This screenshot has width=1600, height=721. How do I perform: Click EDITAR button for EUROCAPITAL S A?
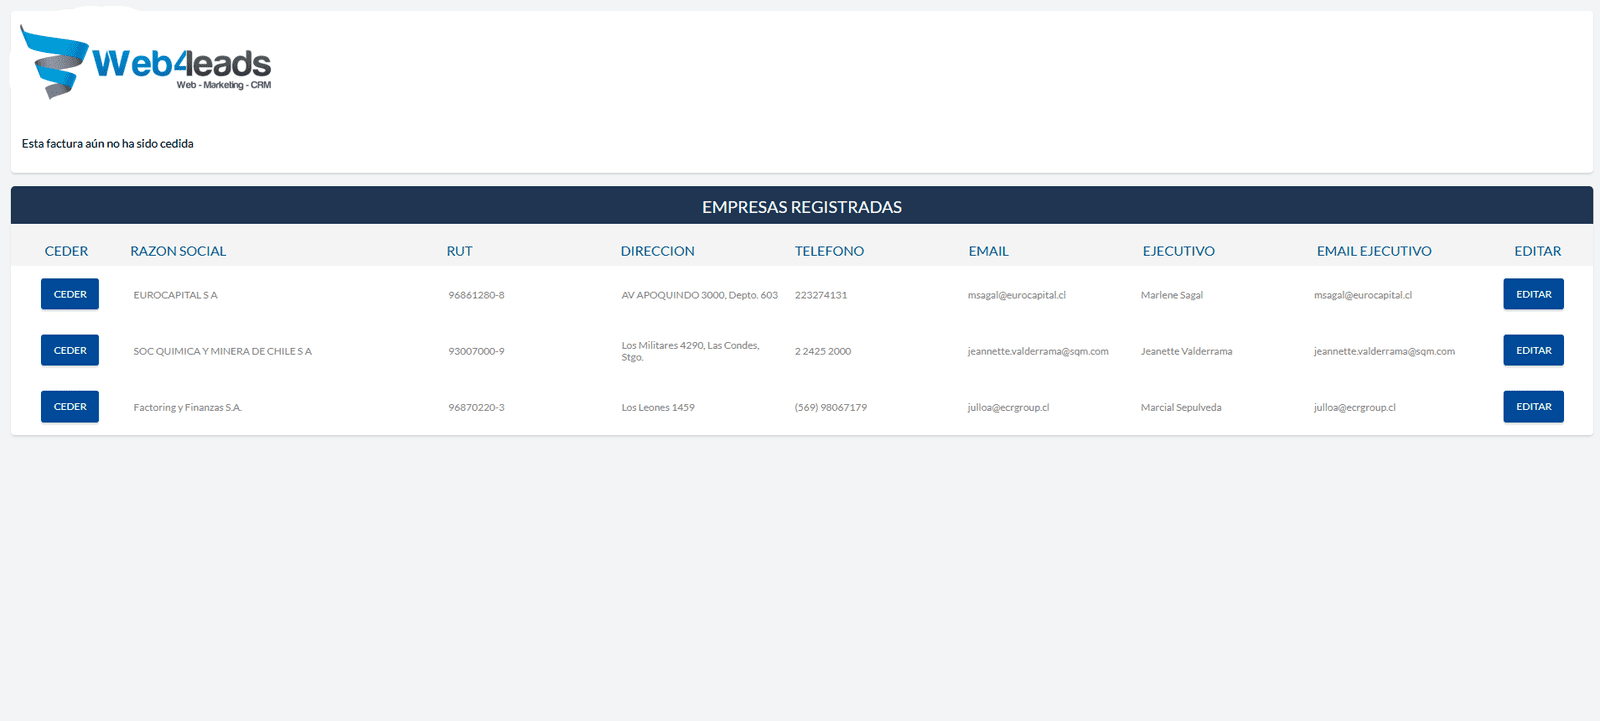1533,294
